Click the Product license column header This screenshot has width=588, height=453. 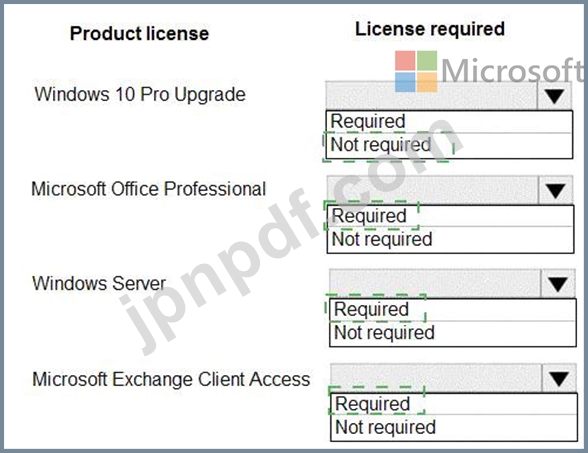(140, 34)
